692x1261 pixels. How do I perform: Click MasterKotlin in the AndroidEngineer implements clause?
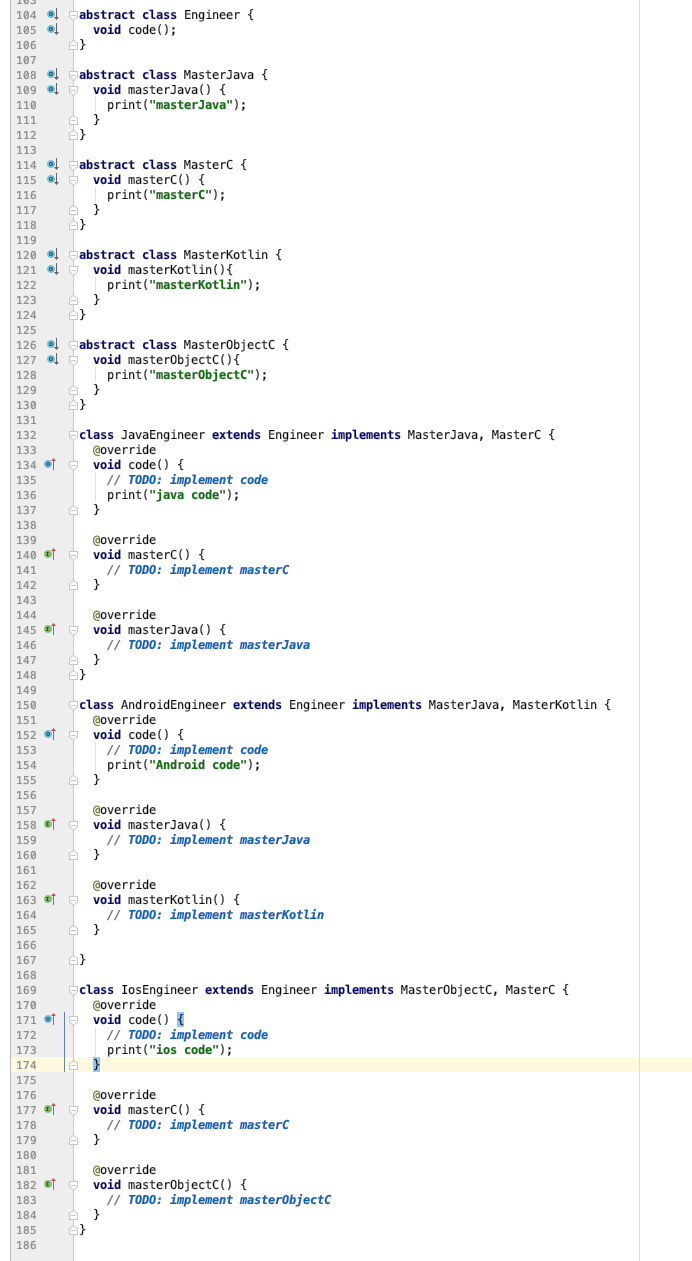click(x=555, y=705)
